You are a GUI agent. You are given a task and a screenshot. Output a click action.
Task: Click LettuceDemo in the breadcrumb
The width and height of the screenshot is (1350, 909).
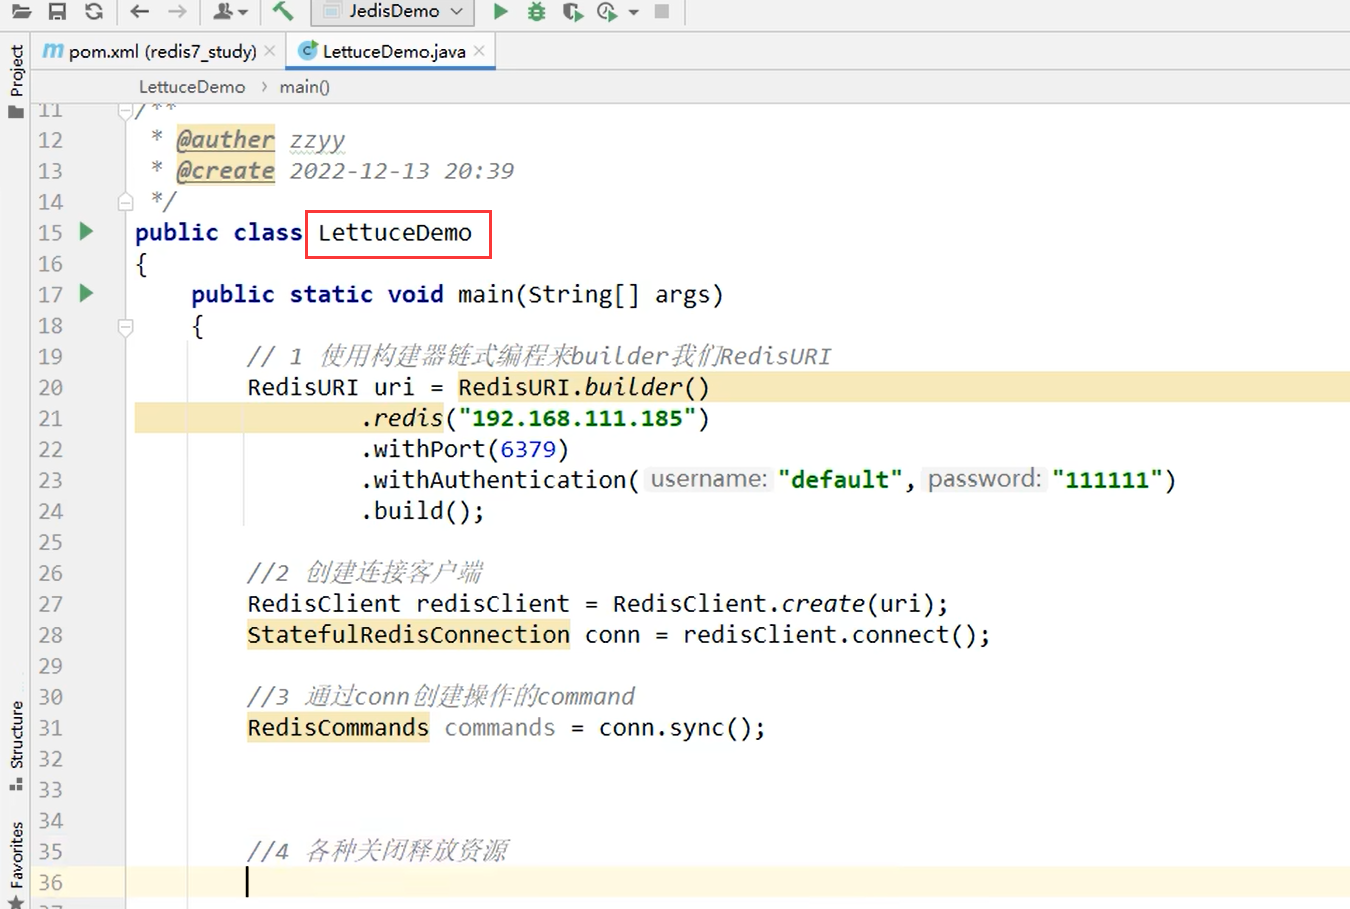(192, 87)
